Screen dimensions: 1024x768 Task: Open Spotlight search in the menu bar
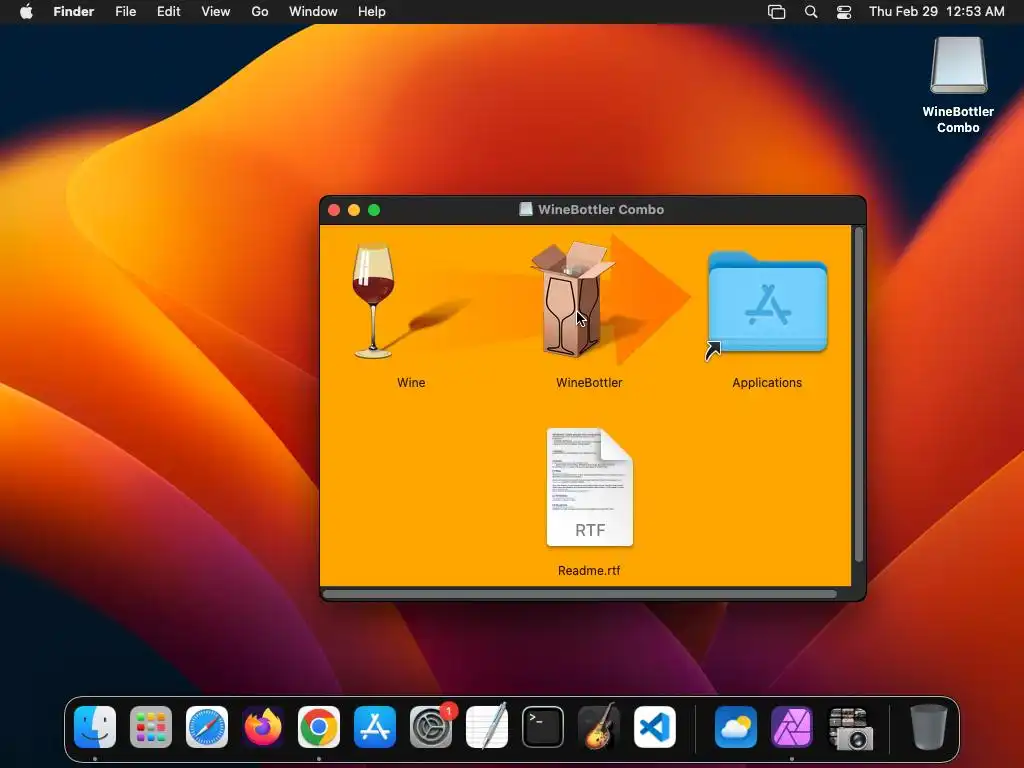811,12
